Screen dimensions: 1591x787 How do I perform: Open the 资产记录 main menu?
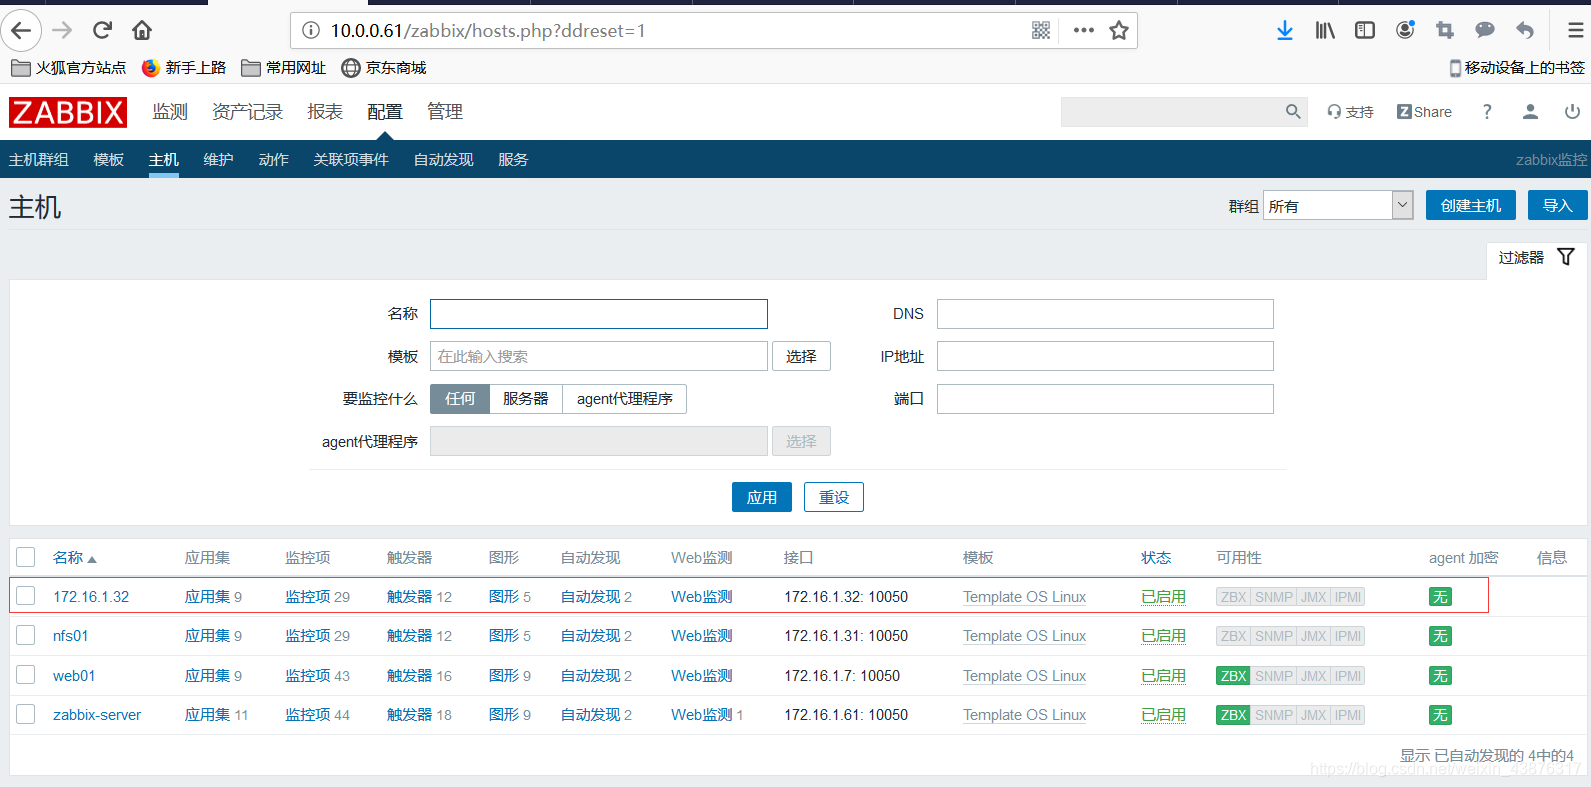[x=247, y=112]
